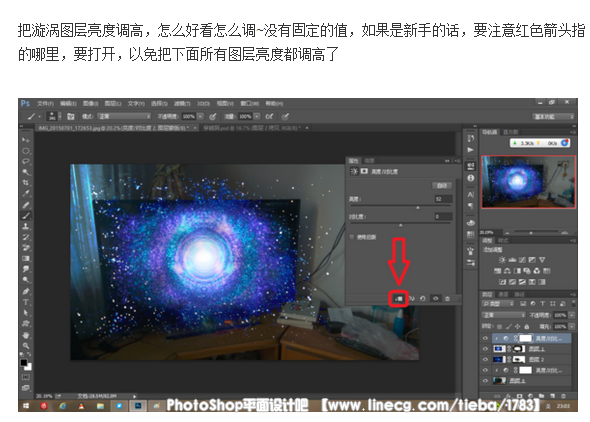Click the Navigator preview thumbnail
The image size is (590, 422).
(528, 181)
